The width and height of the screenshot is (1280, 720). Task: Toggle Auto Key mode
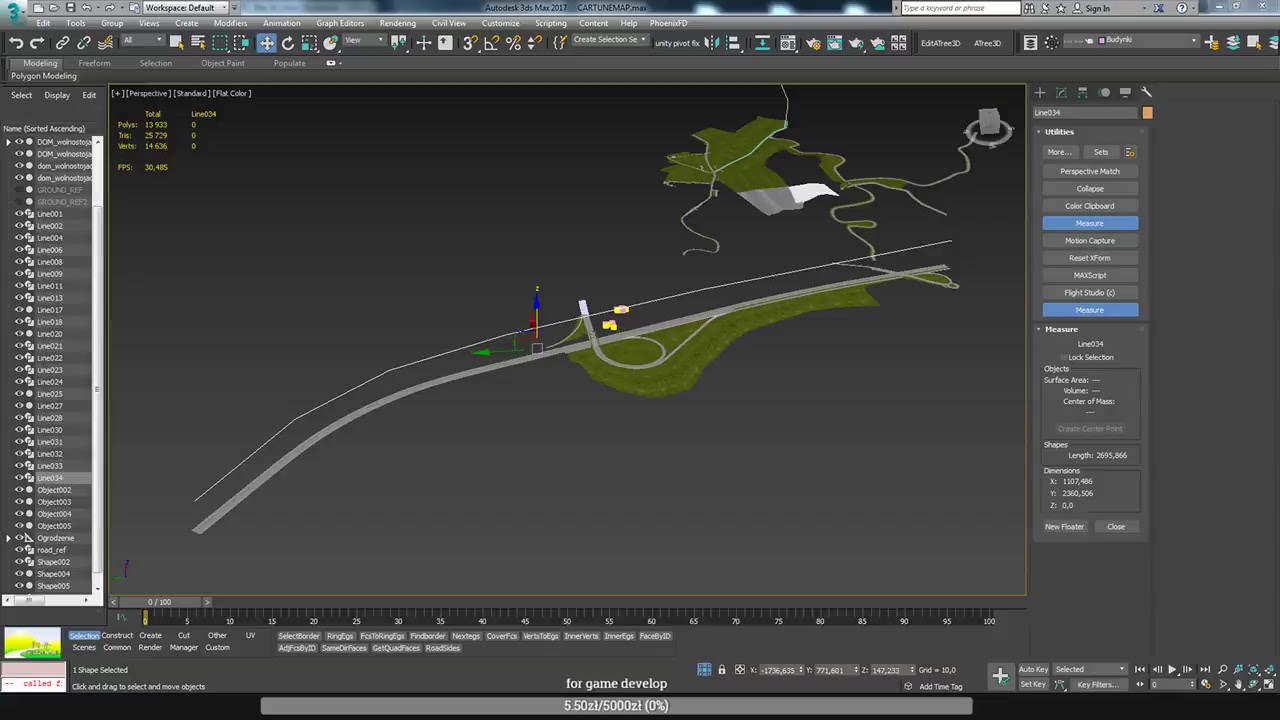click(1033, 669)
